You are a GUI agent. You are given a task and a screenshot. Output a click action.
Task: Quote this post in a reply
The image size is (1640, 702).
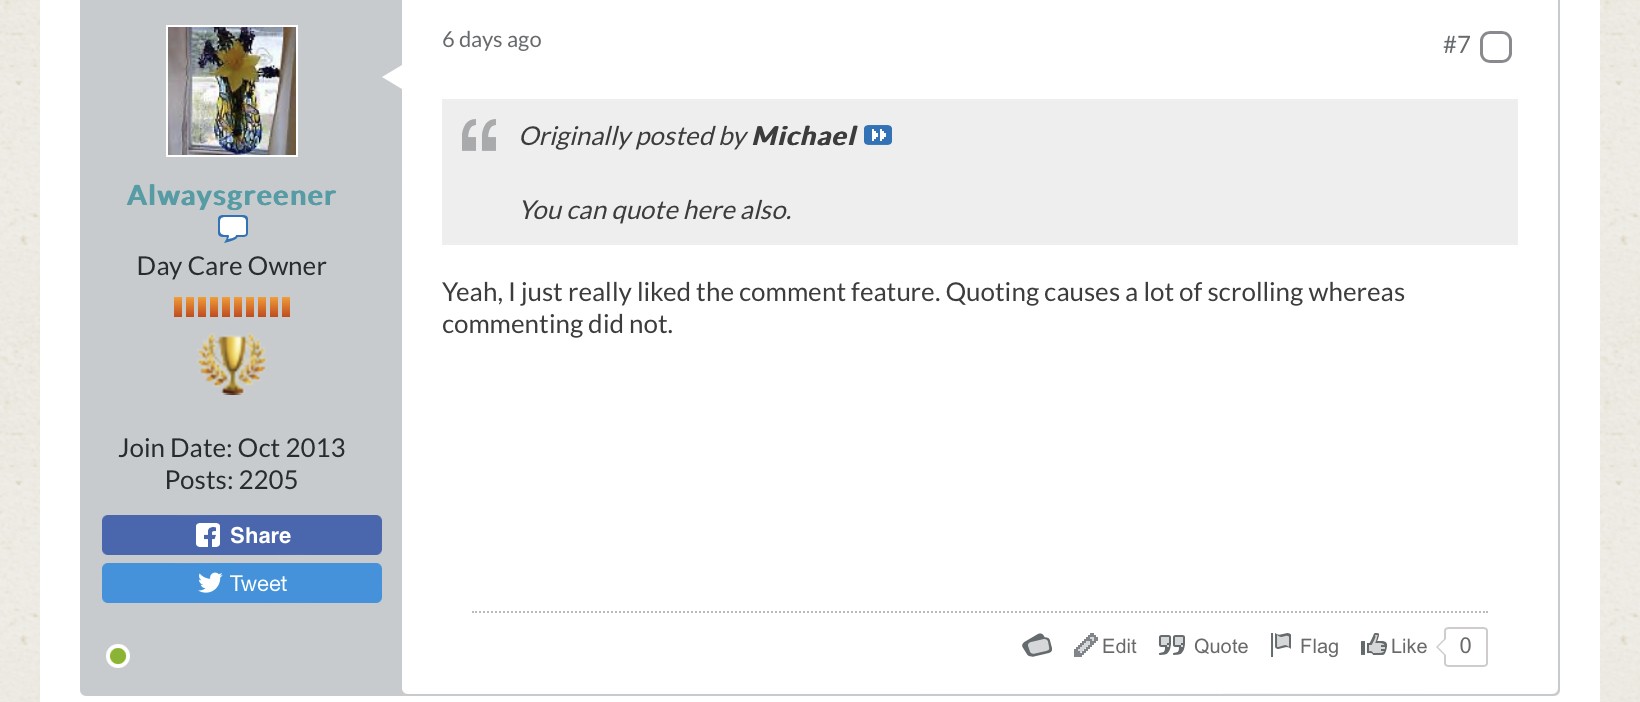(x=1203, y=646)
